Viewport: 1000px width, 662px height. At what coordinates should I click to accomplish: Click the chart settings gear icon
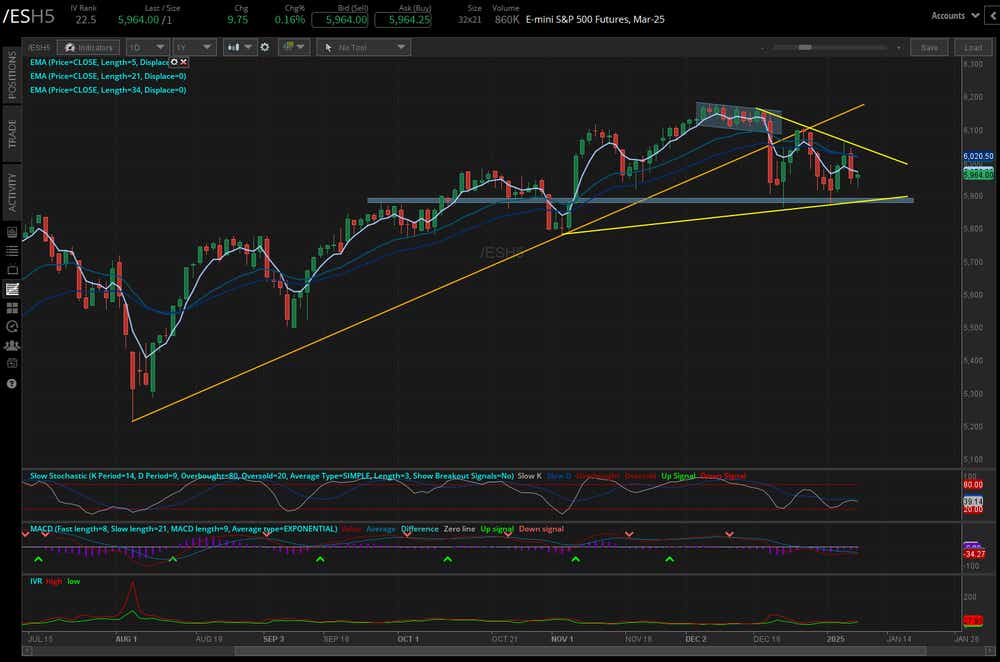click(x=264, y=47)
